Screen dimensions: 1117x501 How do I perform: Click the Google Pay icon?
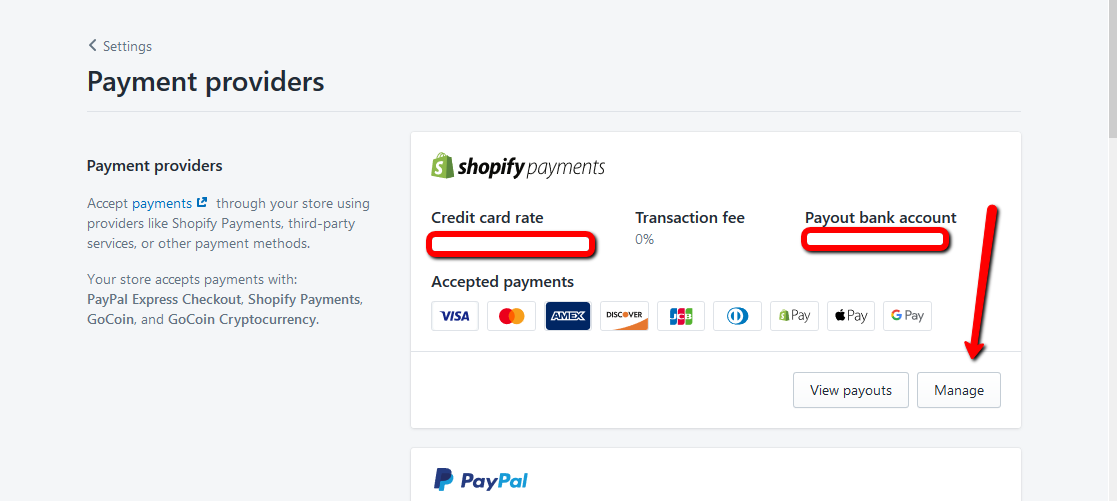click(x=907, y=316)
